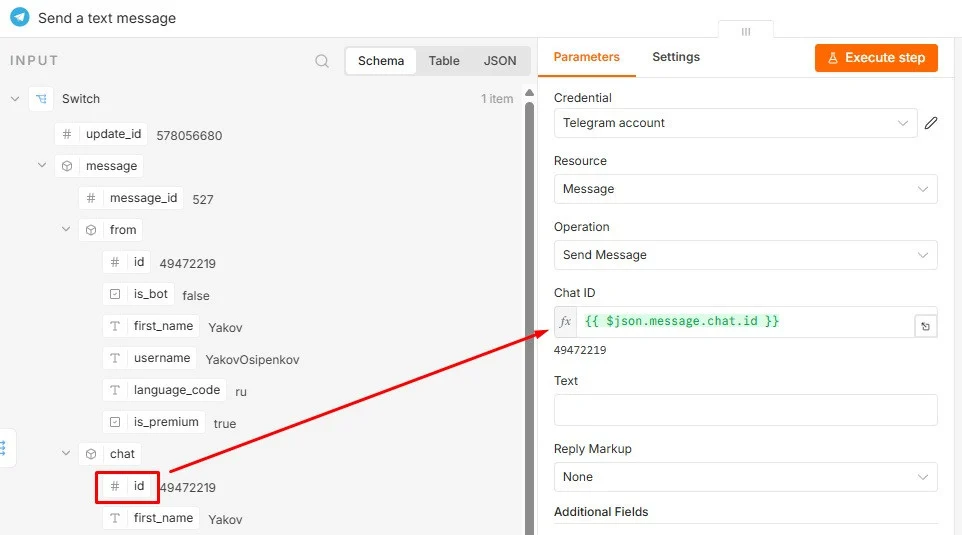
Task: Open the Reply Markup dropdown
Action: pyautogui.click(x=745, y=477)
